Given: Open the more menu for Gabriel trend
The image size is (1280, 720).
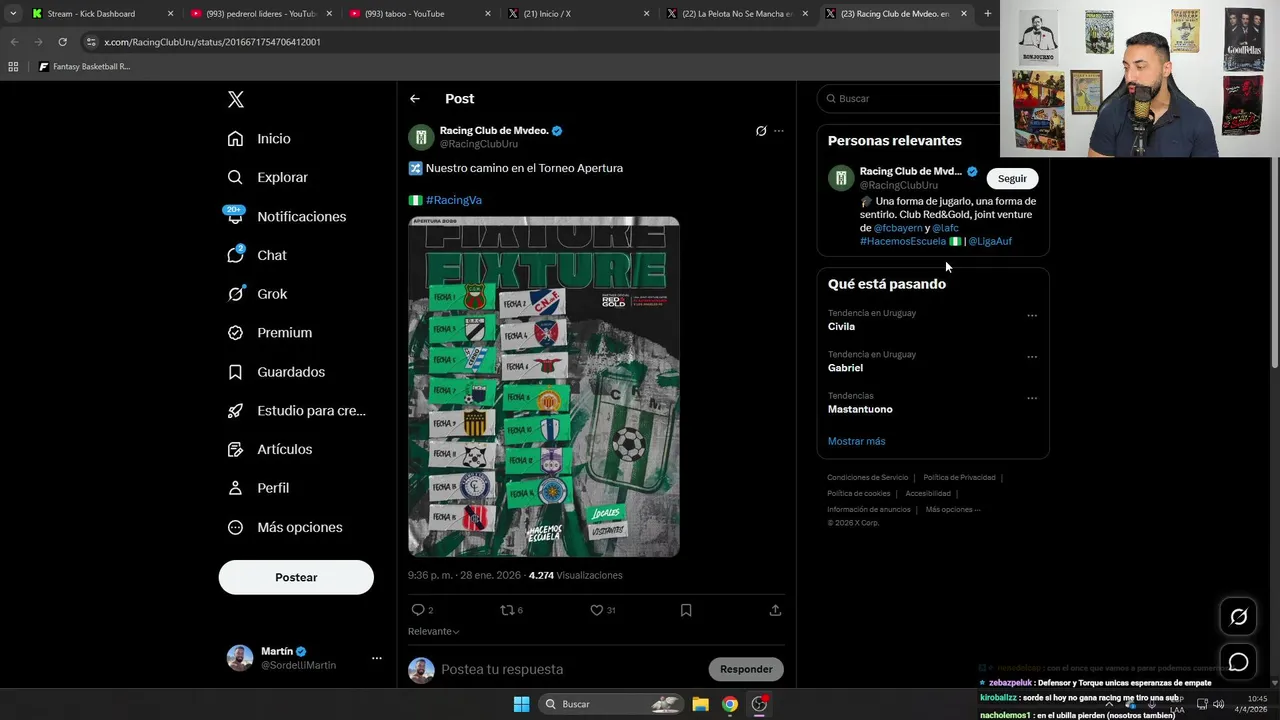Looking at the screenshot, I should (x=1032, y=357).
